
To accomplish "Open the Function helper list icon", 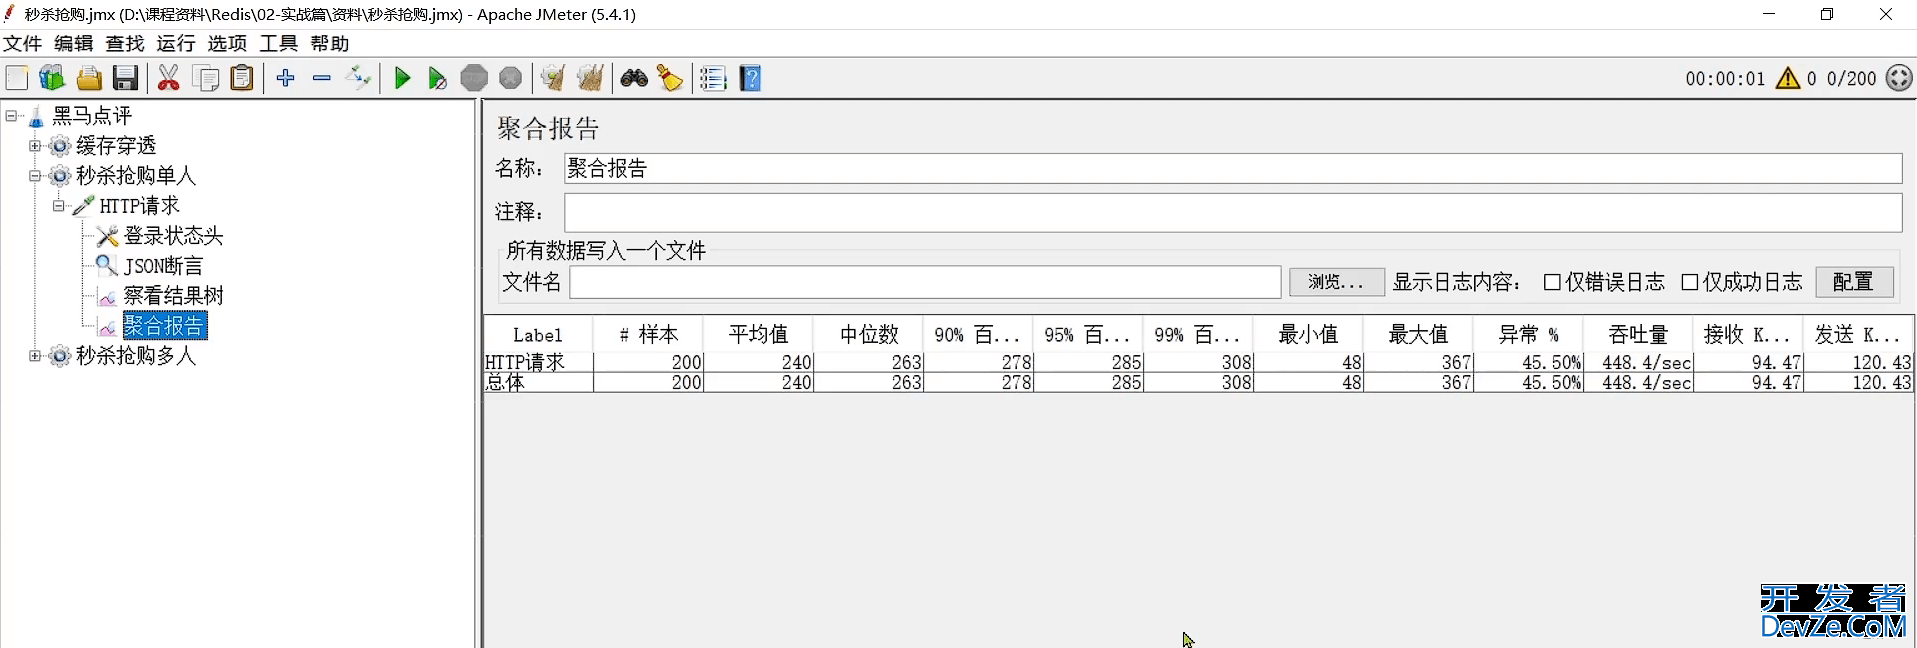I will point(713,78).
